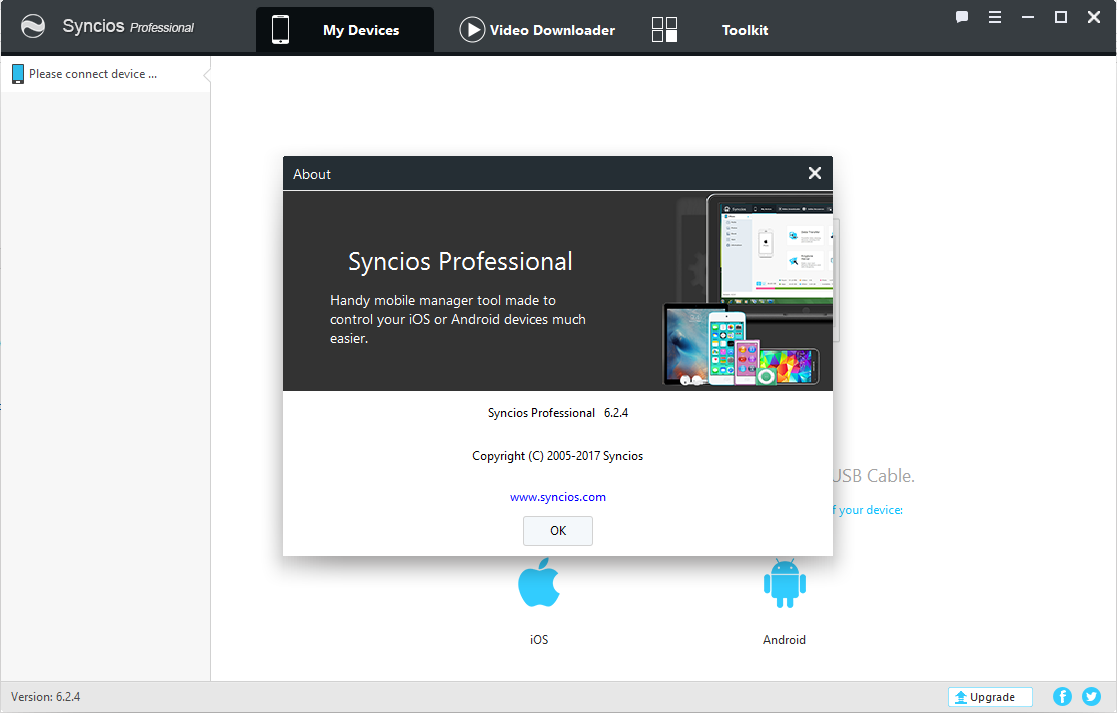Screen dimensions: 1117x713
Task: Click the copyright 2005-2017 Syncios text
Action: pos(558,456)
